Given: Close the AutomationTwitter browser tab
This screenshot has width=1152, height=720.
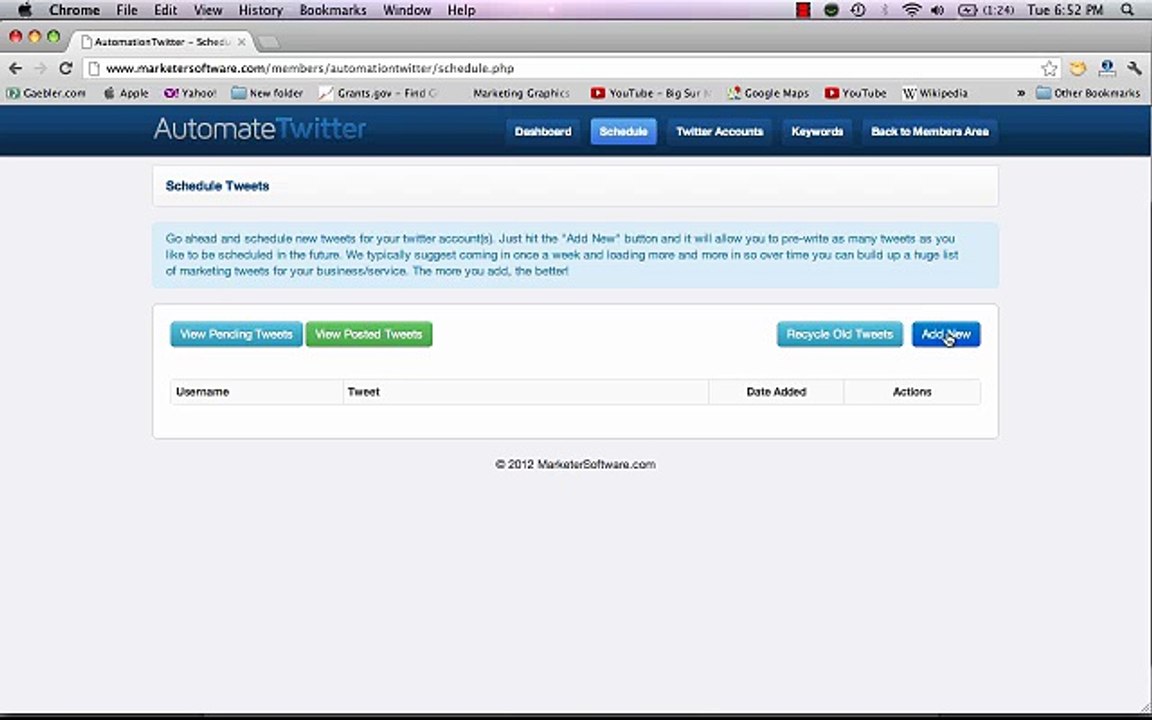Looking at the screenshot, I should (241, 42).
